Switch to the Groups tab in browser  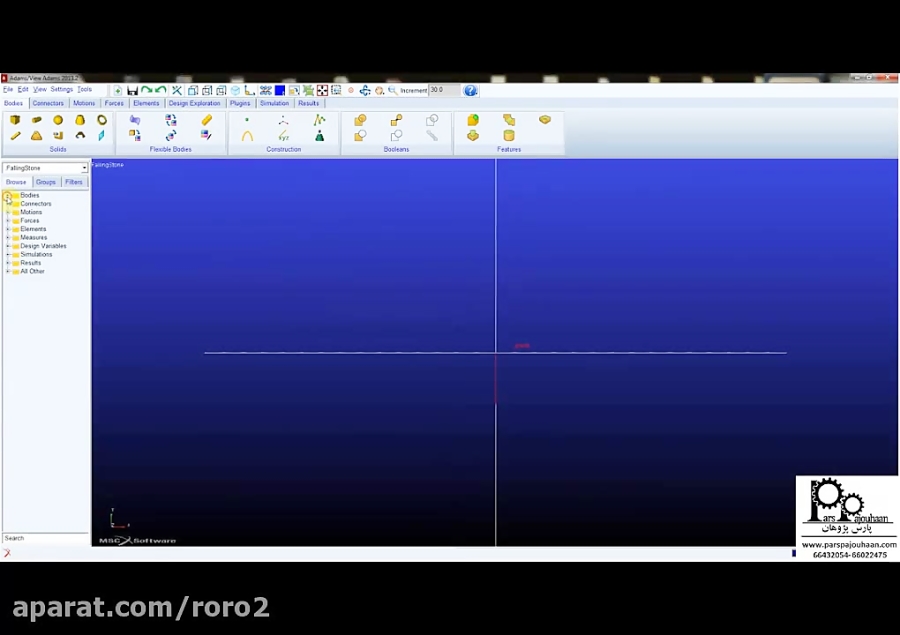[x=45, y=182]
